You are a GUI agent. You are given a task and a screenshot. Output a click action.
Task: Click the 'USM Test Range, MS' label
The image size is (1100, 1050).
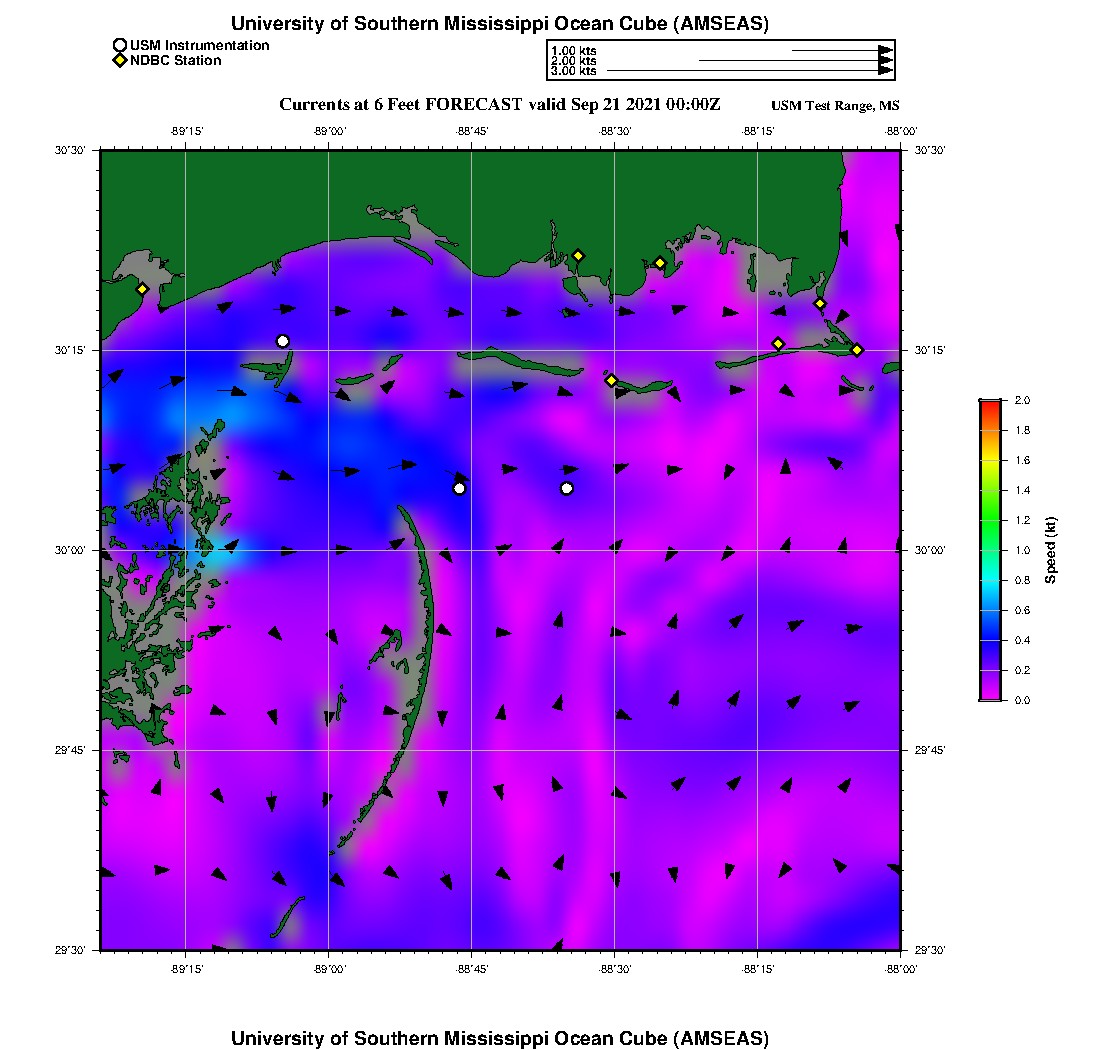[x=836, y=106]
